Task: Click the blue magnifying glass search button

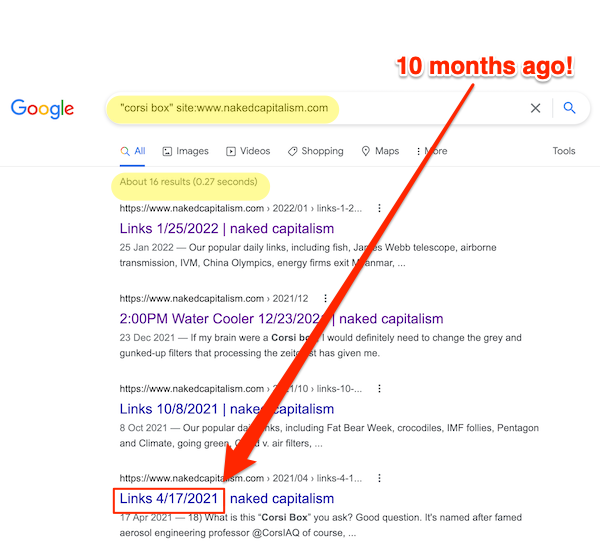Action: pos(569,108)
